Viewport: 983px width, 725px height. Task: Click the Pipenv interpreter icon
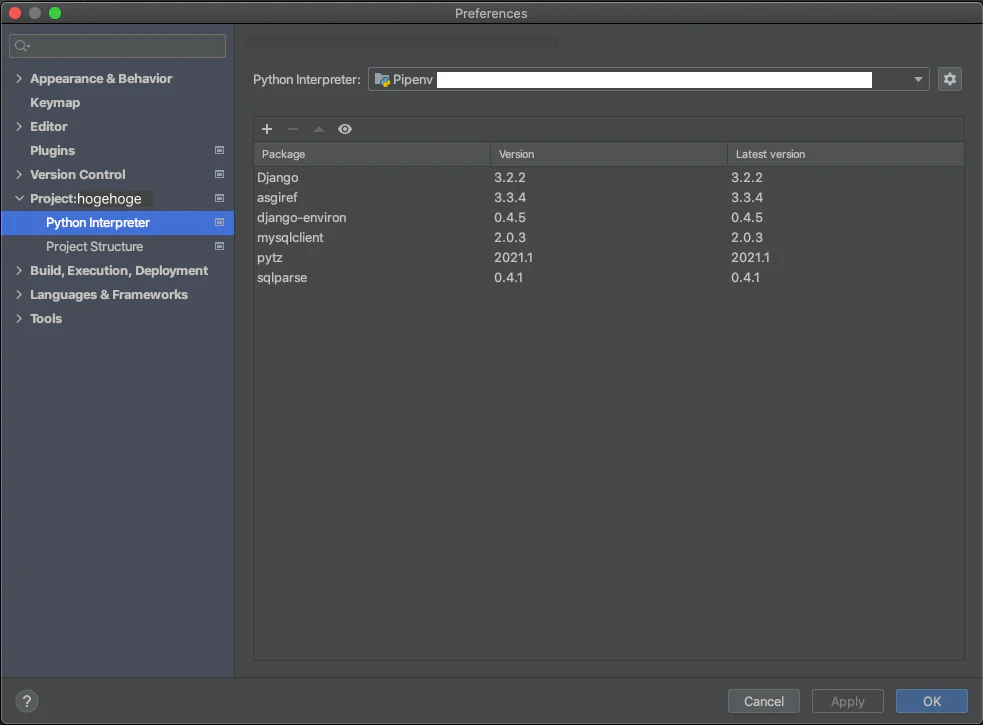382,80
